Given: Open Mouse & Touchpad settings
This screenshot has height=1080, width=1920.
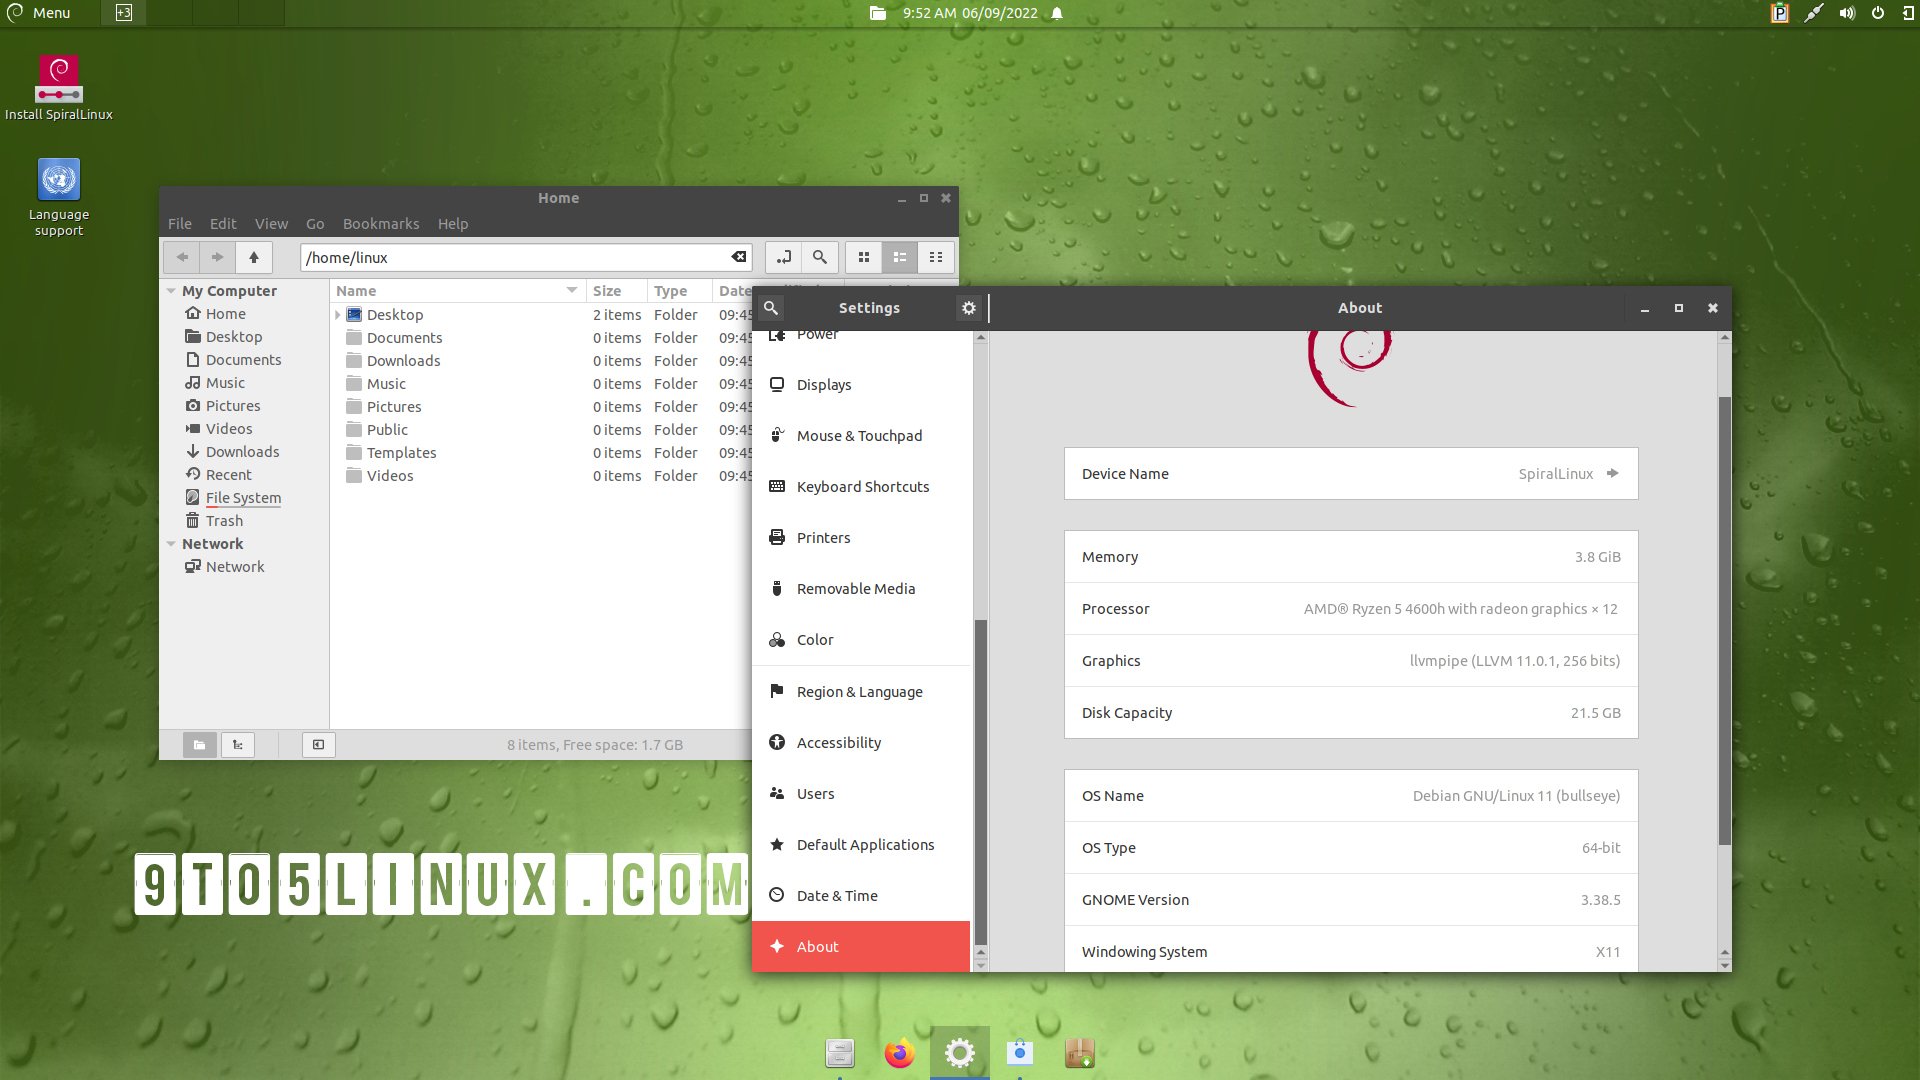Looking at the screenshot, I should (x=861, y=436).
